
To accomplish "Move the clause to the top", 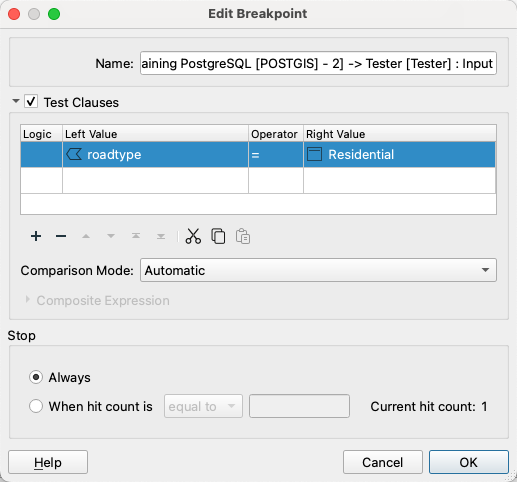I will 136,236.
